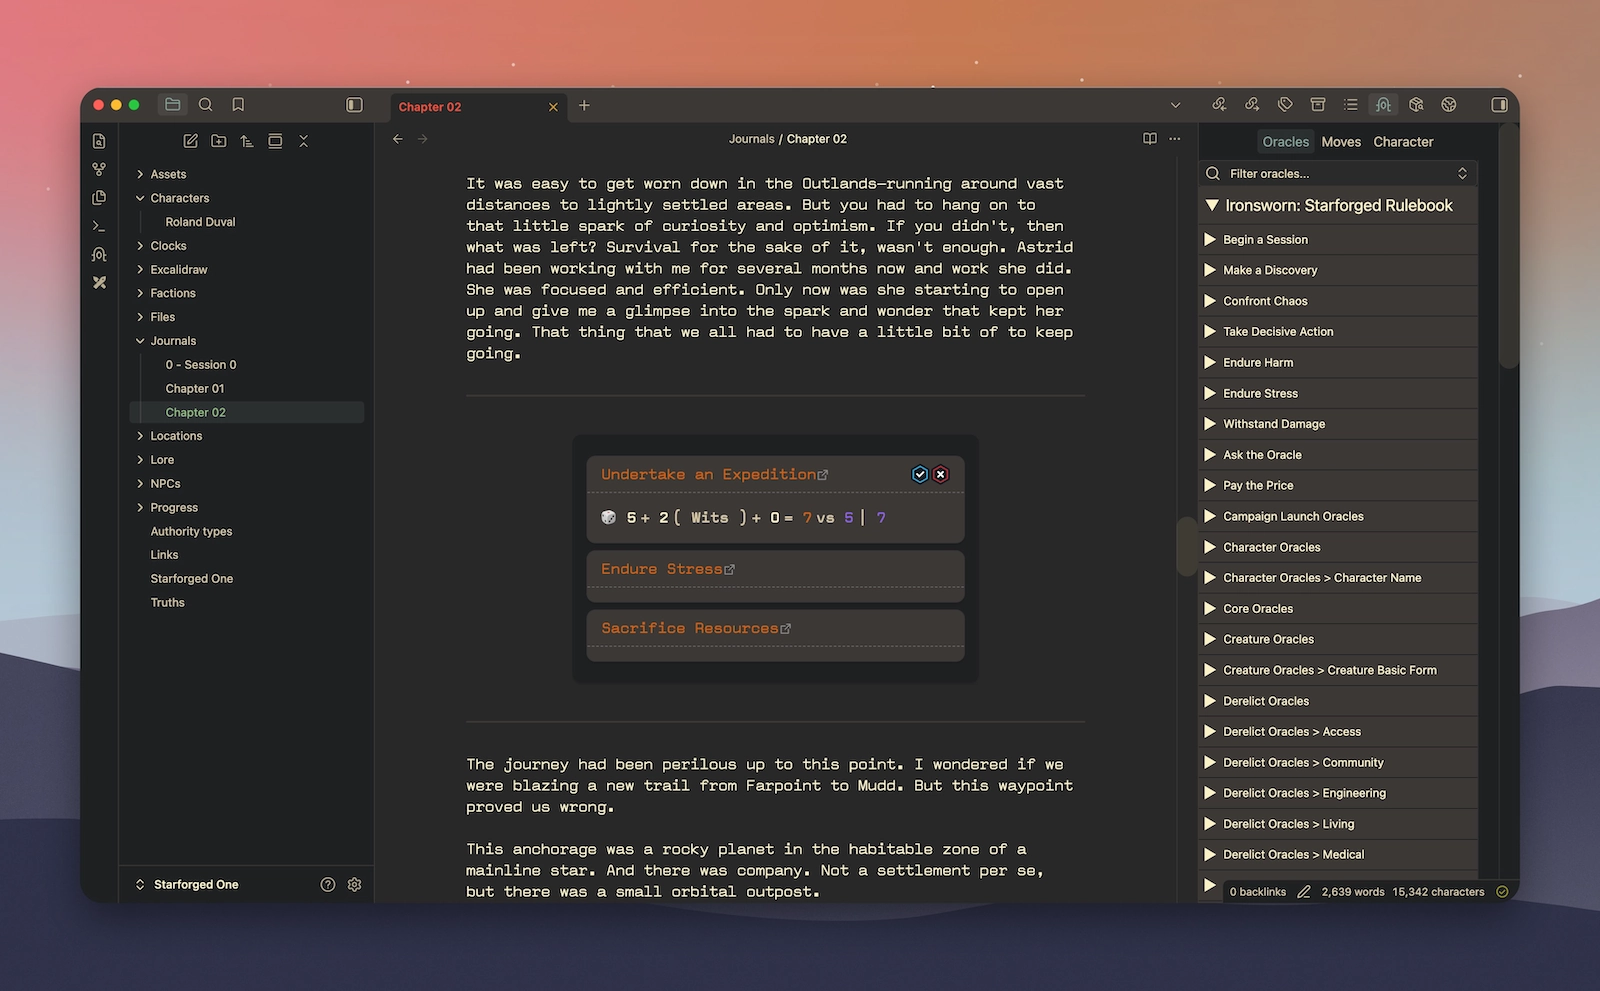Image resolution: width=1600 pixels, height=991 pixels.
Task: Show the outline pane via list icon
Action: coord(1350,104)
